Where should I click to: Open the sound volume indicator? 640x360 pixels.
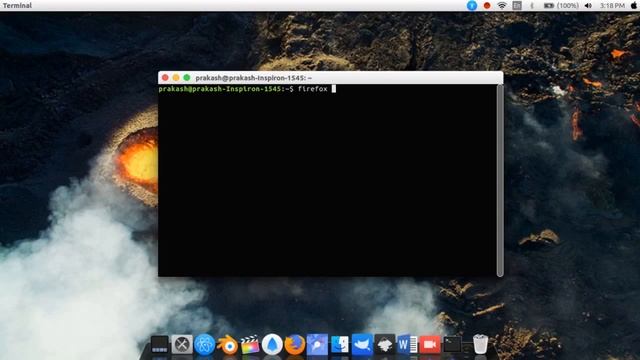pyautogui.click(x=588, y=5)
